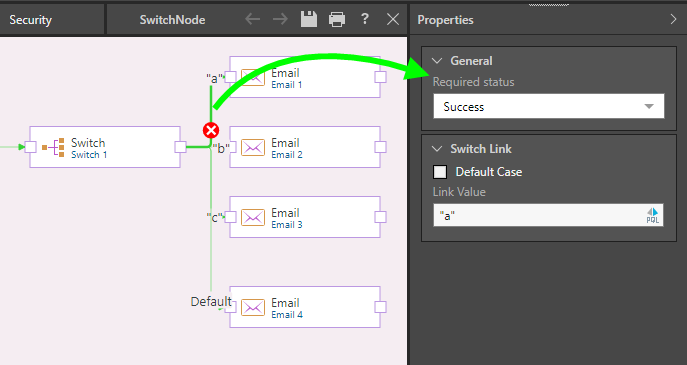Go back with the left arrow icon

252,19
